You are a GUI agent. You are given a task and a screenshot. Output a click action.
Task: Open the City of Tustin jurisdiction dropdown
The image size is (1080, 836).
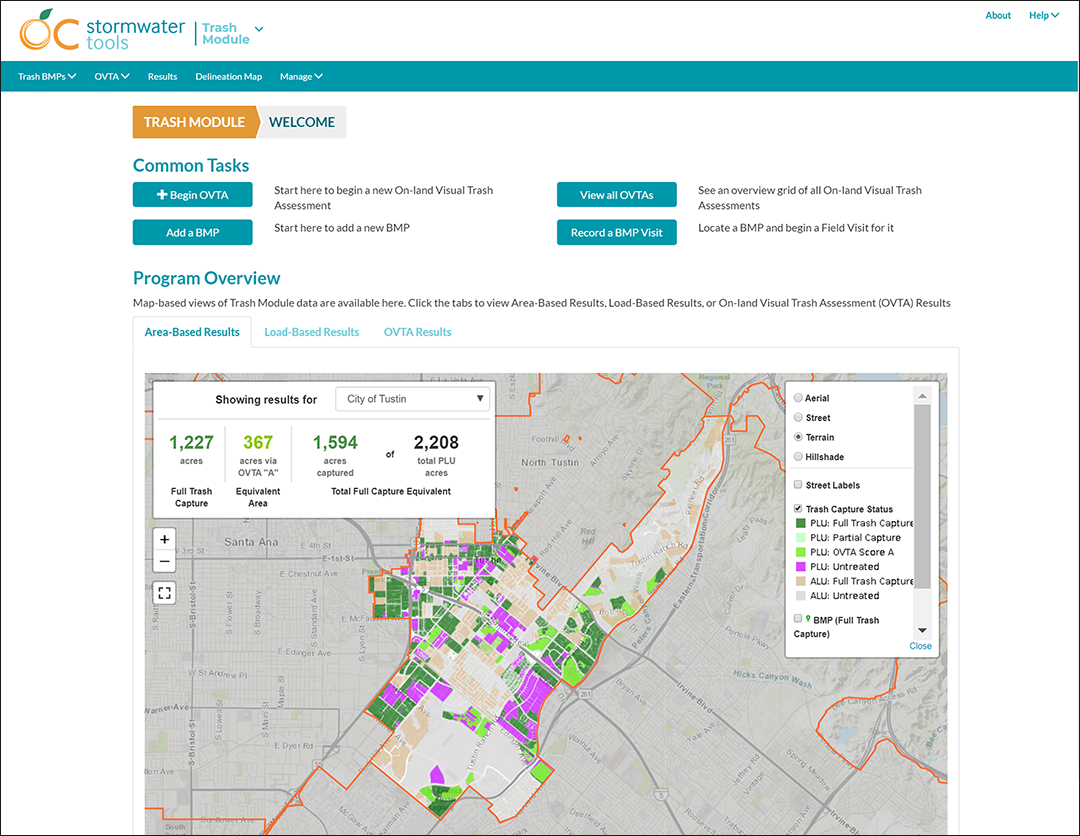[x=413, y=399]
